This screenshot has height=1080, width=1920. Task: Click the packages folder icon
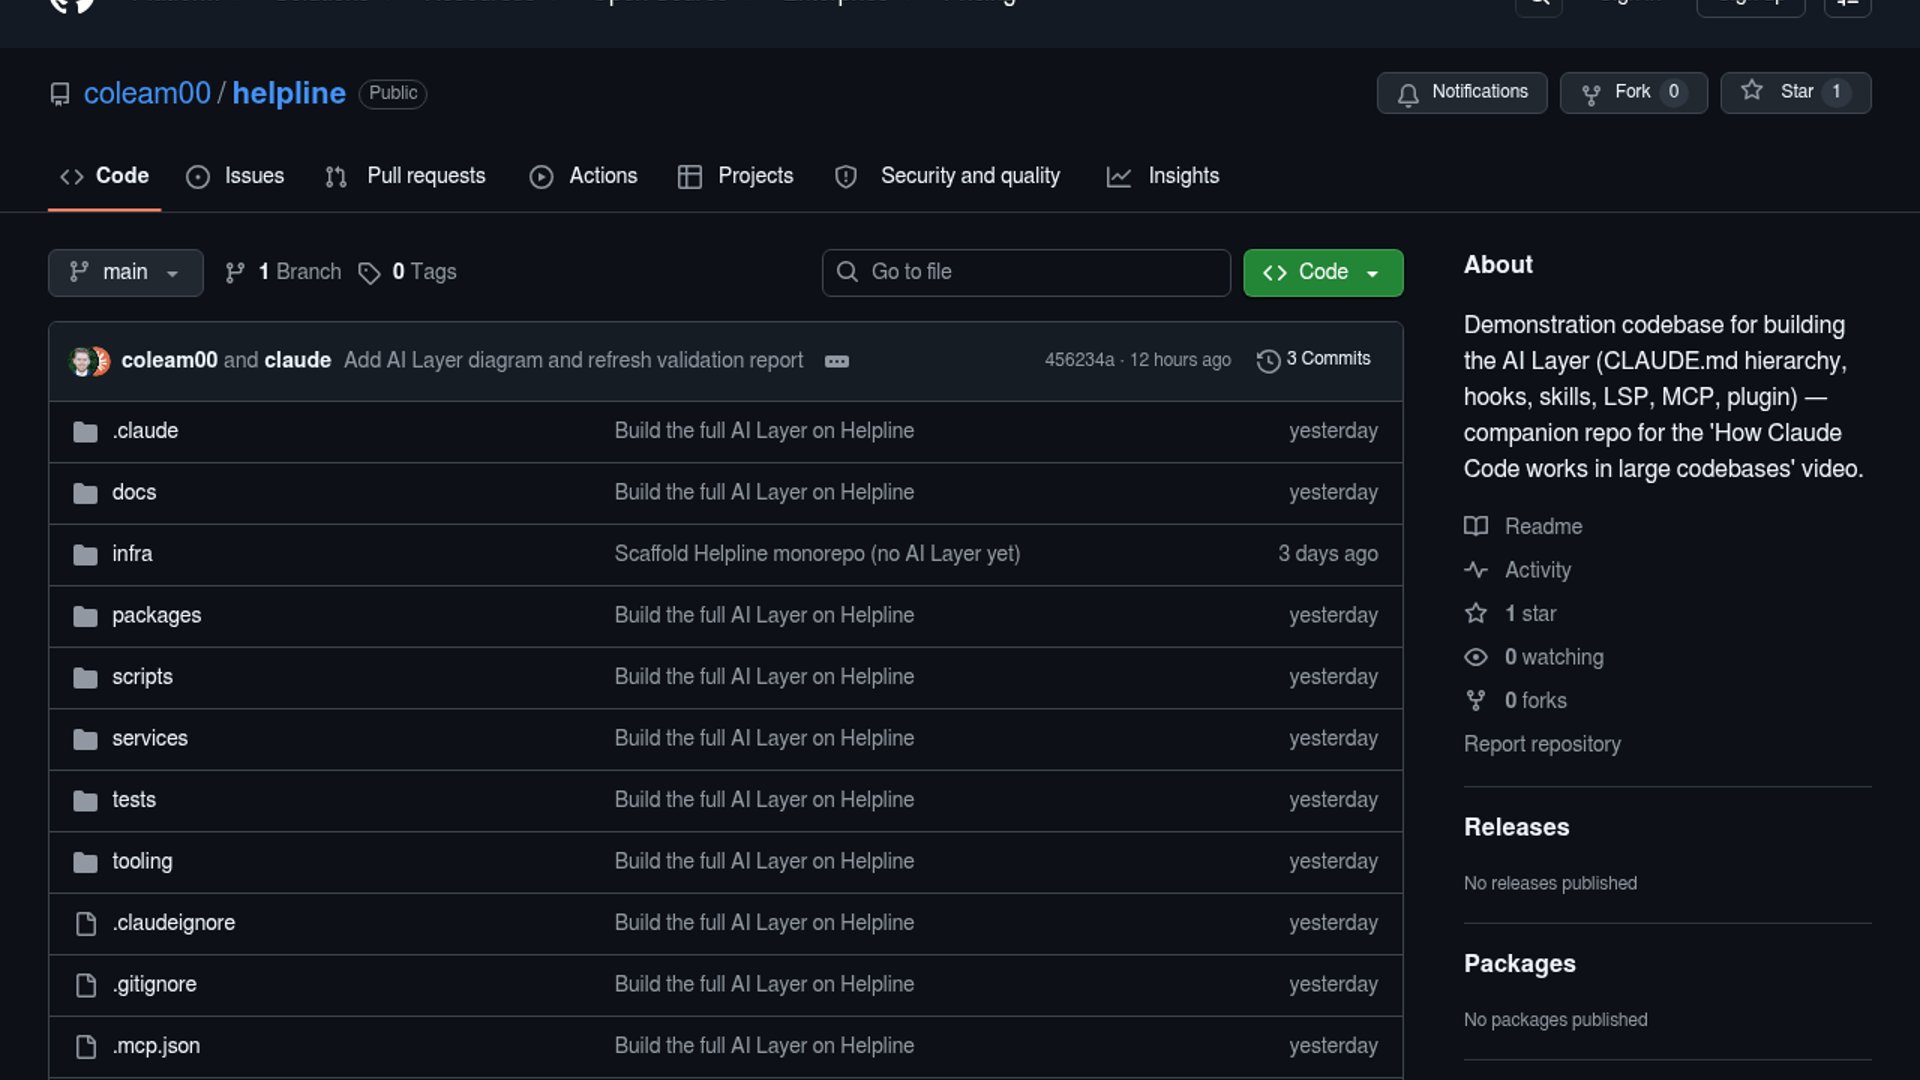[85, 616]
